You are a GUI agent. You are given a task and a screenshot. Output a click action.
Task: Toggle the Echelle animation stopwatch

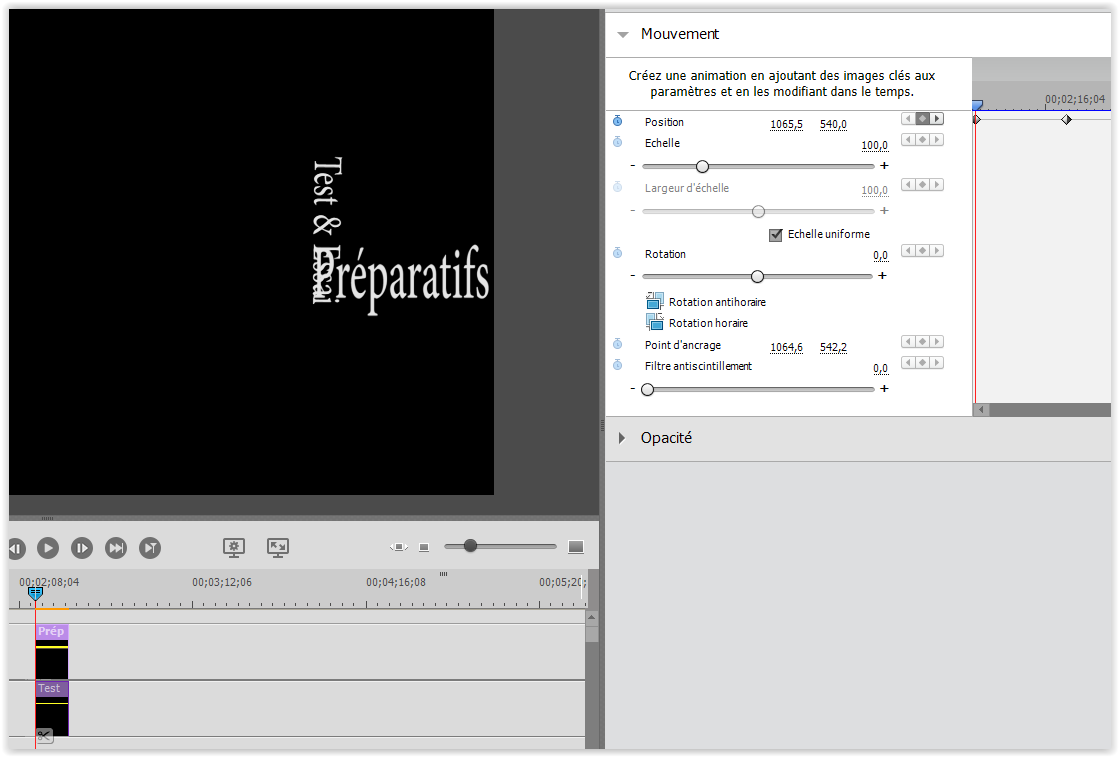618,143
